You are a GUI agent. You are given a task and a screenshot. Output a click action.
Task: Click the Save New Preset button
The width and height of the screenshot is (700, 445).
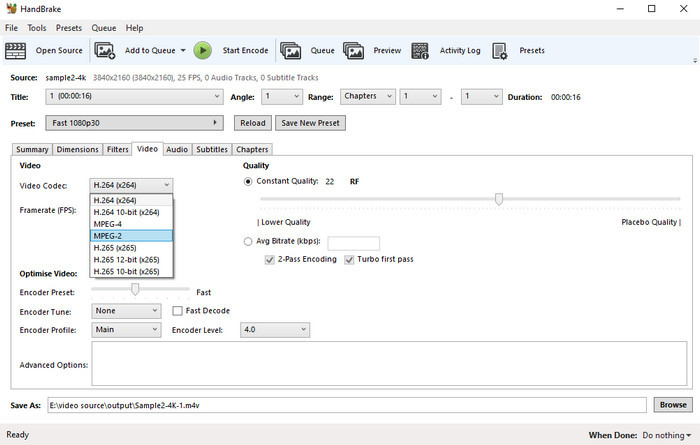(x=310, y=123)
